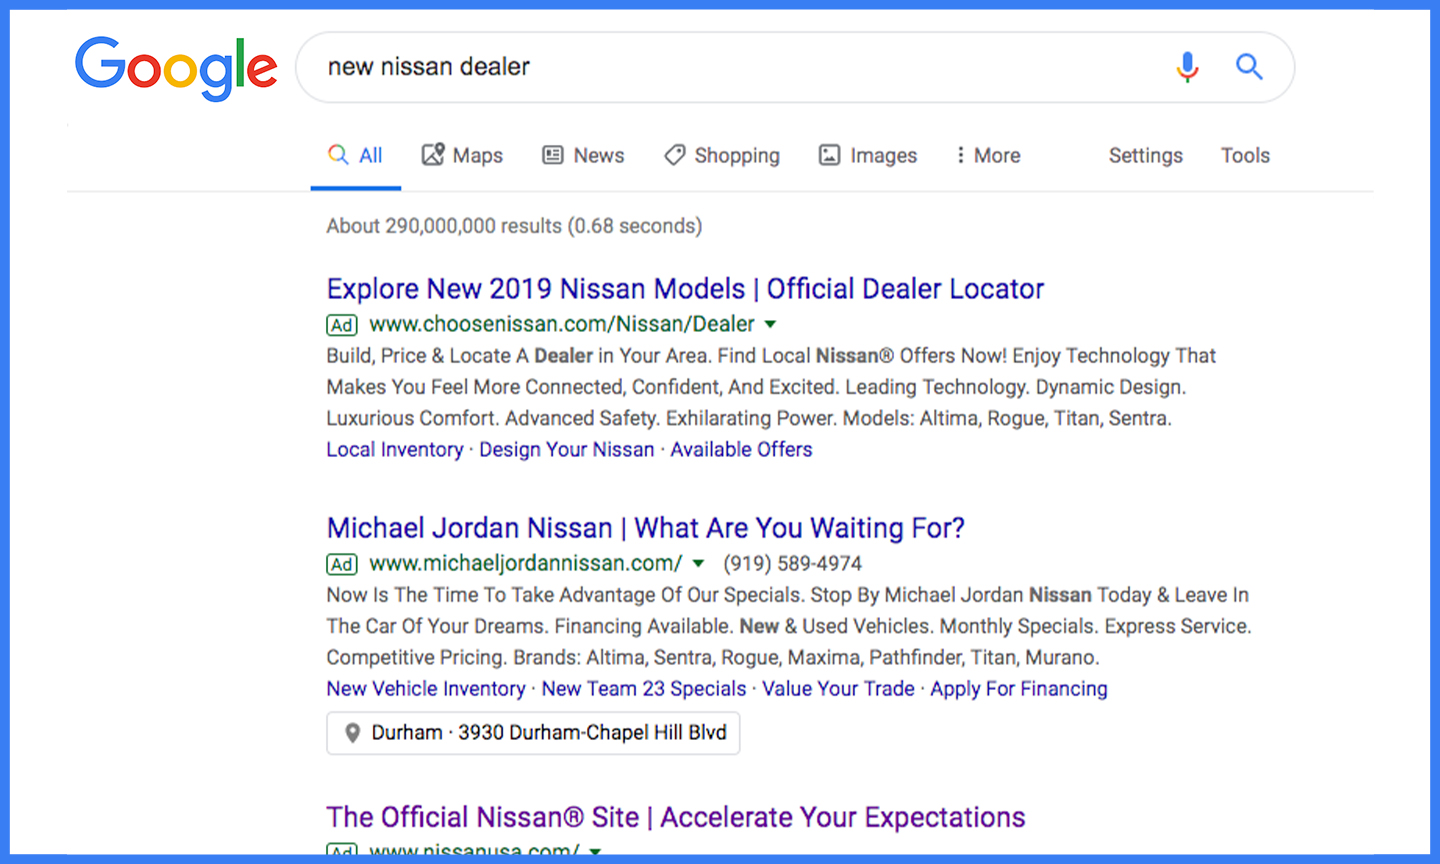1440x864 pixels.
Task: Open the Available Offers sitelink
Action: coord(741,450)
